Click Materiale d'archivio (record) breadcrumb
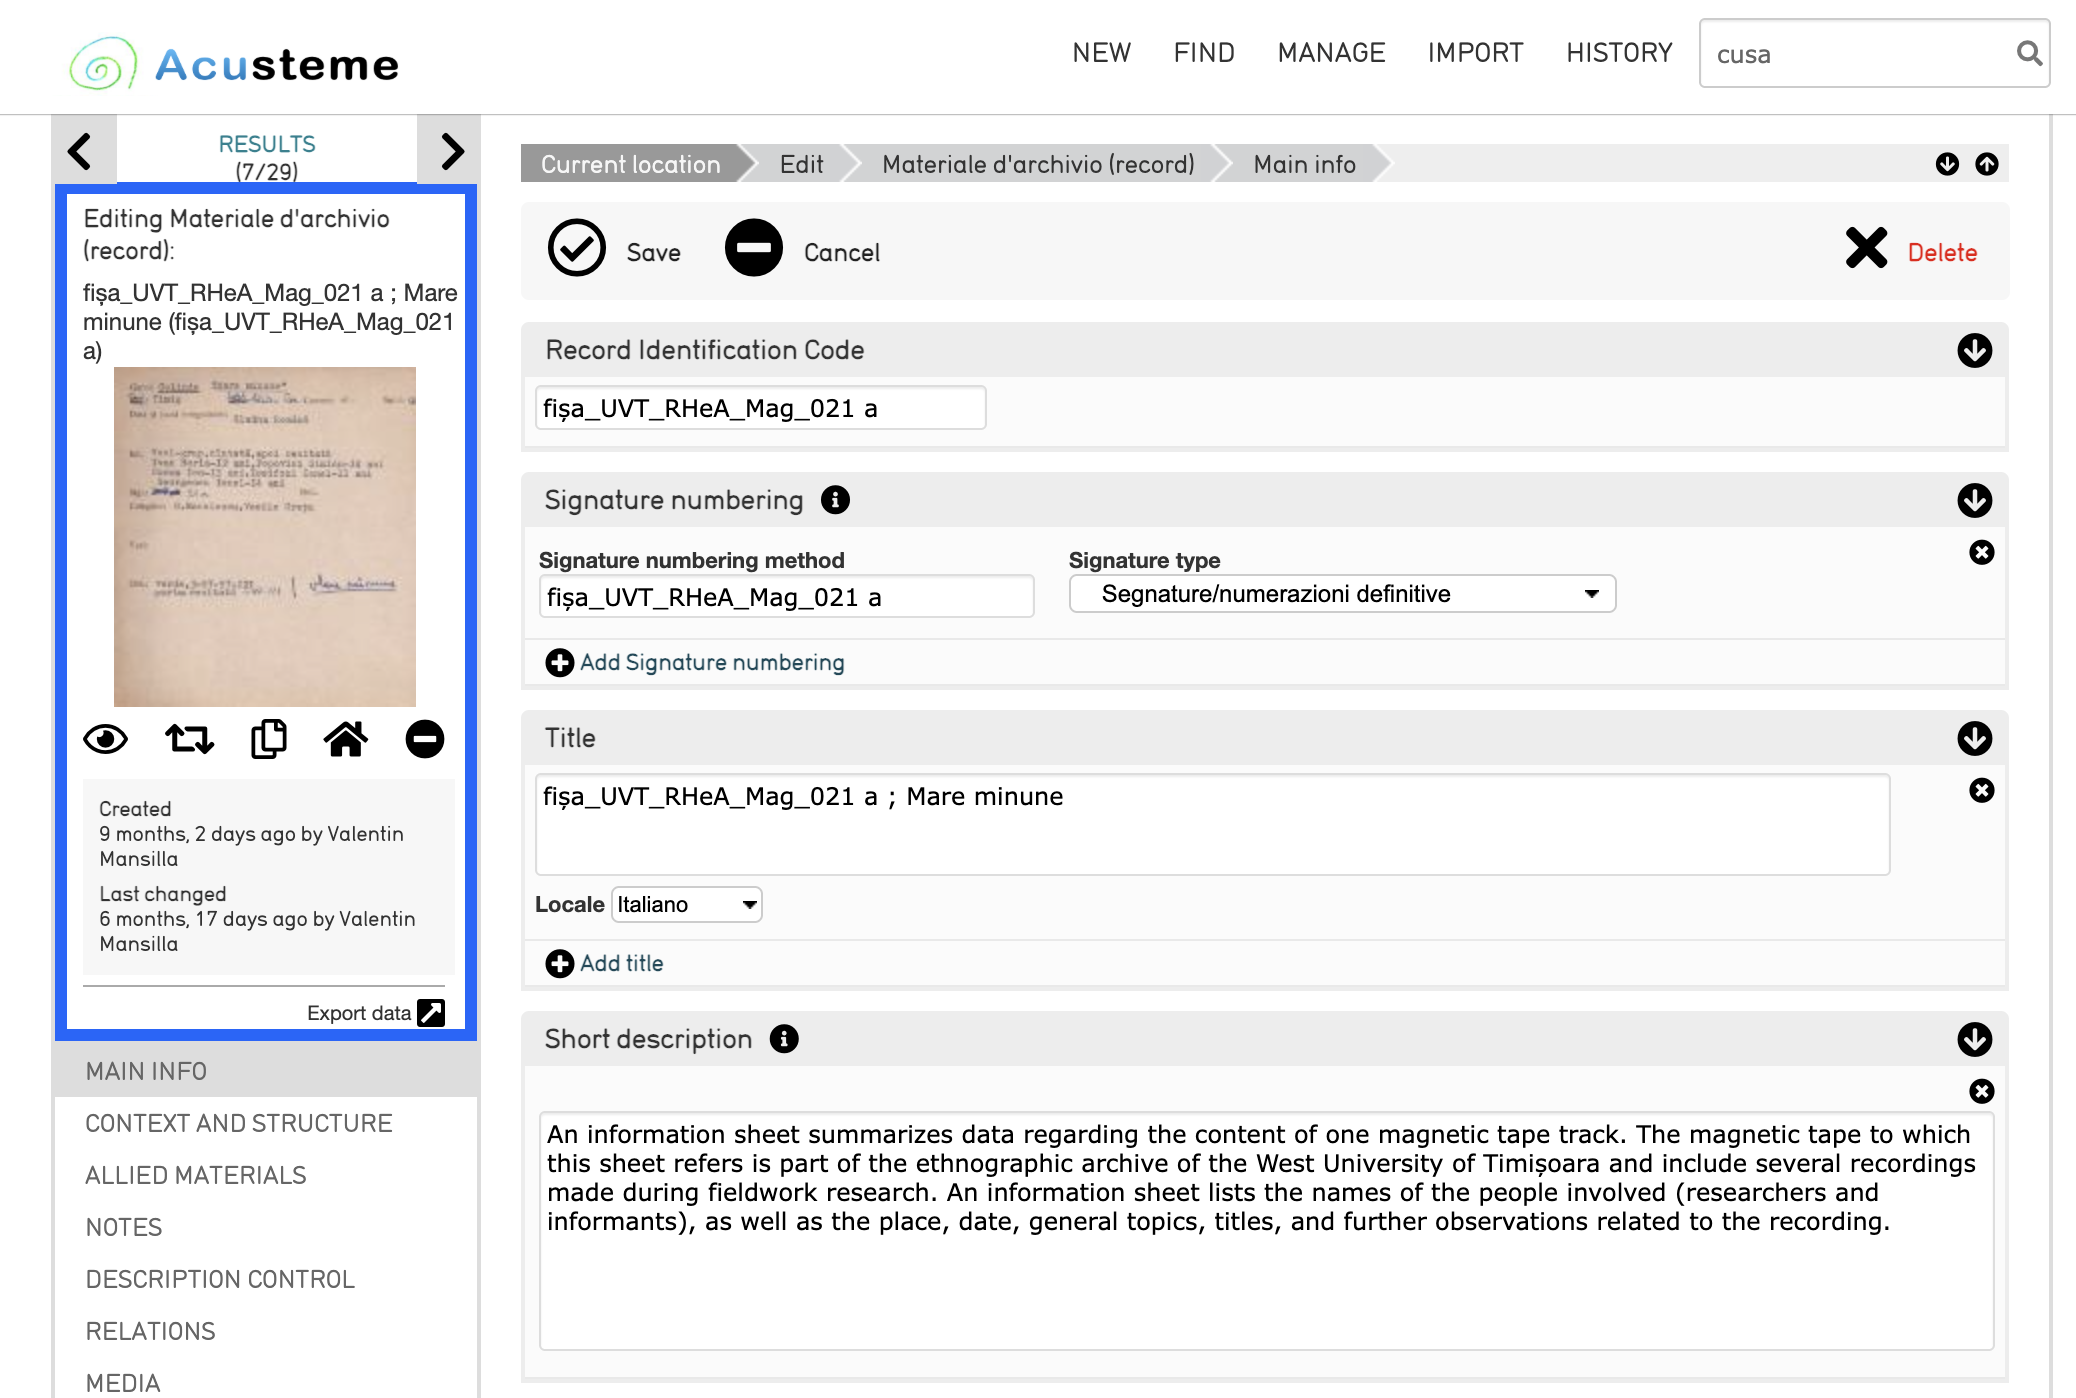 (1038, 164)
